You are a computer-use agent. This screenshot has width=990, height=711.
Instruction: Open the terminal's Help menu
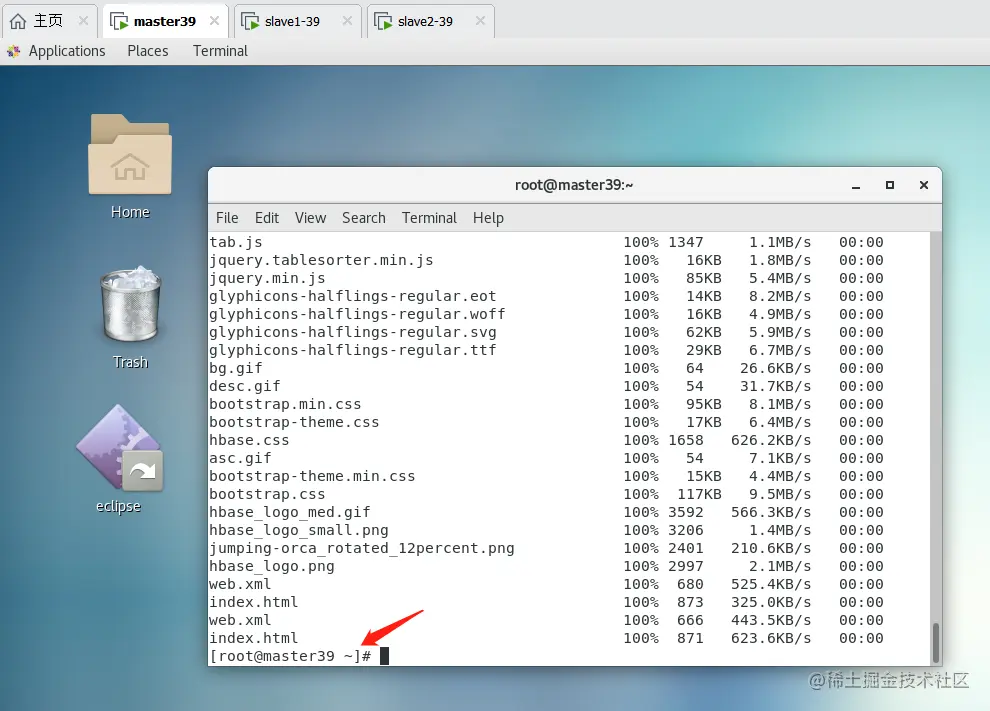488,218
